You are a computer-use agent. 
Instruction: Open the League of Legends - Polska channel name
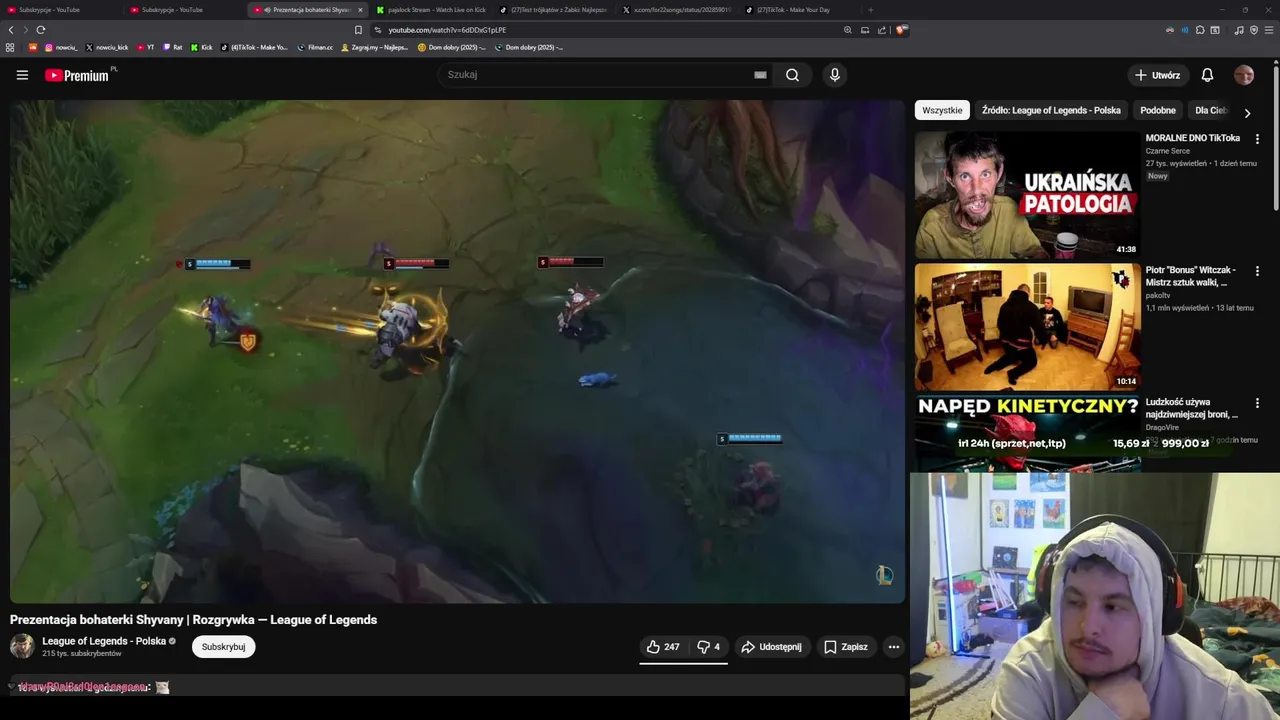point(104,641)
